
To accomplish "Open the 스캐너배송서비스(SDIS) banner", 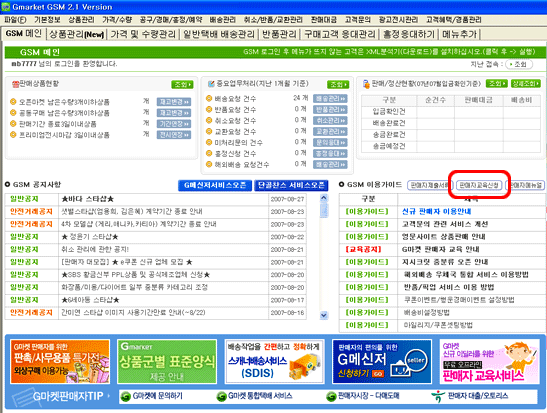I will 274,361.
